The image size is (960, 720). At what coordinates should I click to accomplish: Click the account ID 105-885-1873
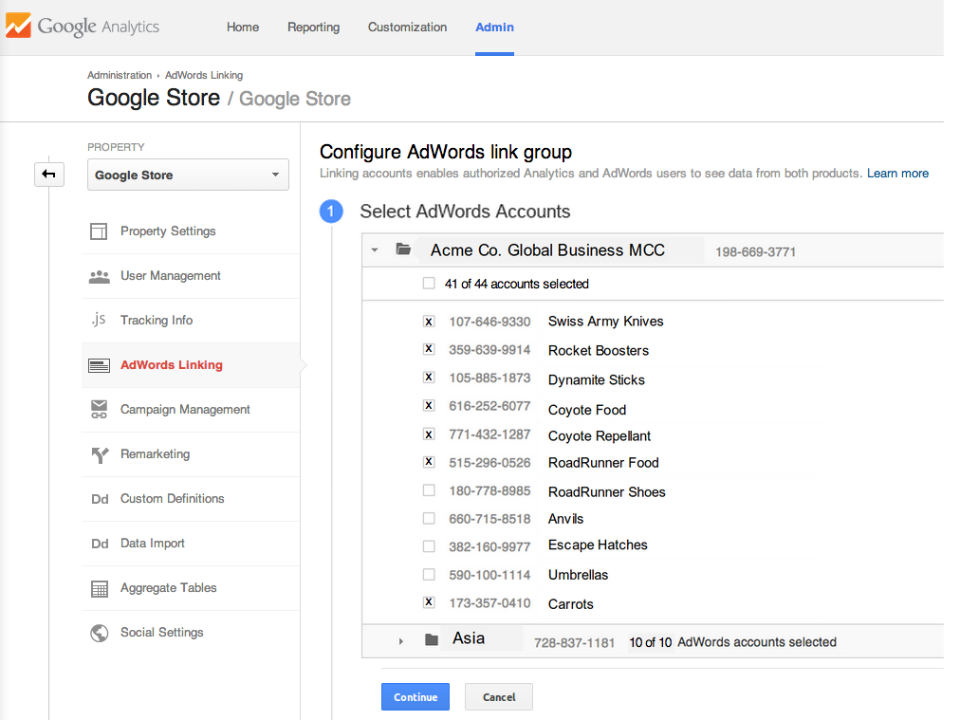490,378
